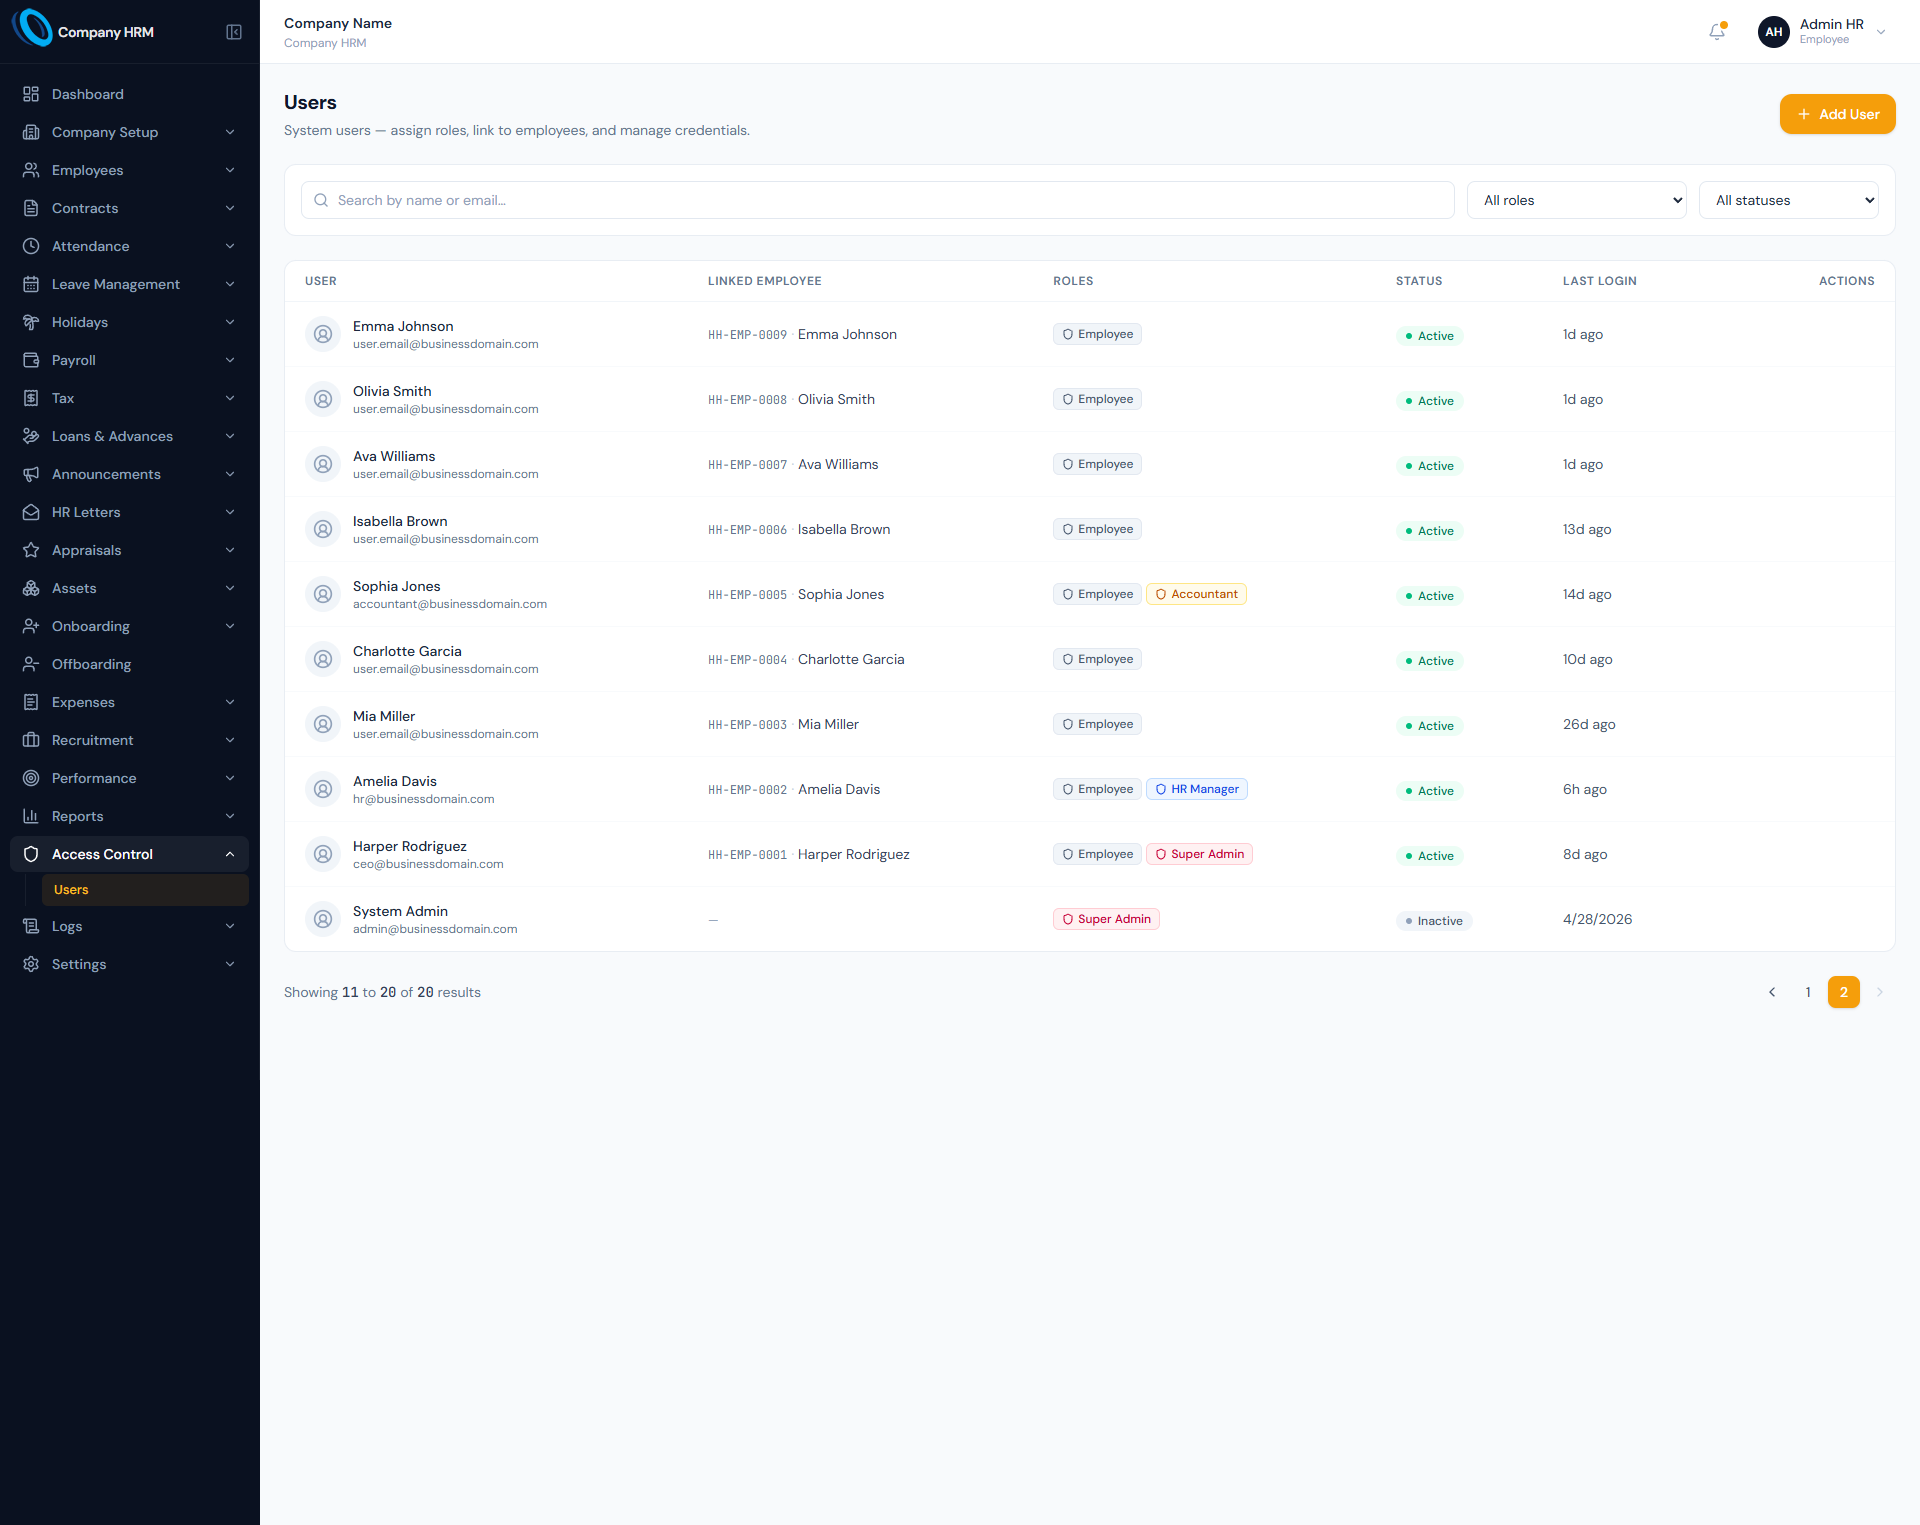Click the Assets boxes icon
The height and width of the screenshot is (1525, 1920).
tap(31, 588)
